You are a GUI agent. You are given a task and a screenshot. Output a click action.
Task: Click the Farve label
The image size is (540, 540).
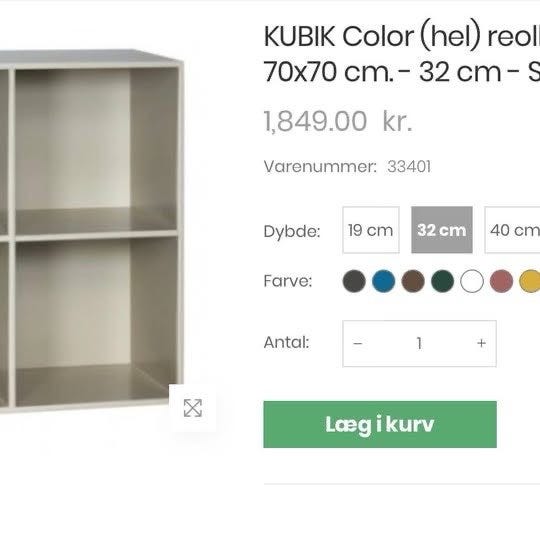[x=288, y=281]
